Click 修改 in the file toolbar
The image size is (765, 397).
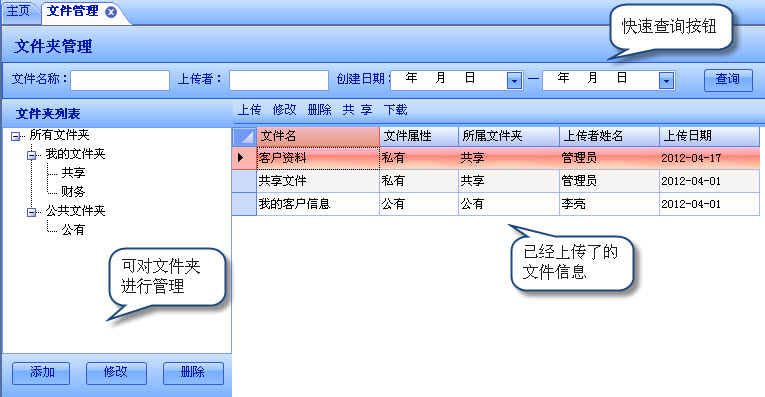(x=284, y=110)
